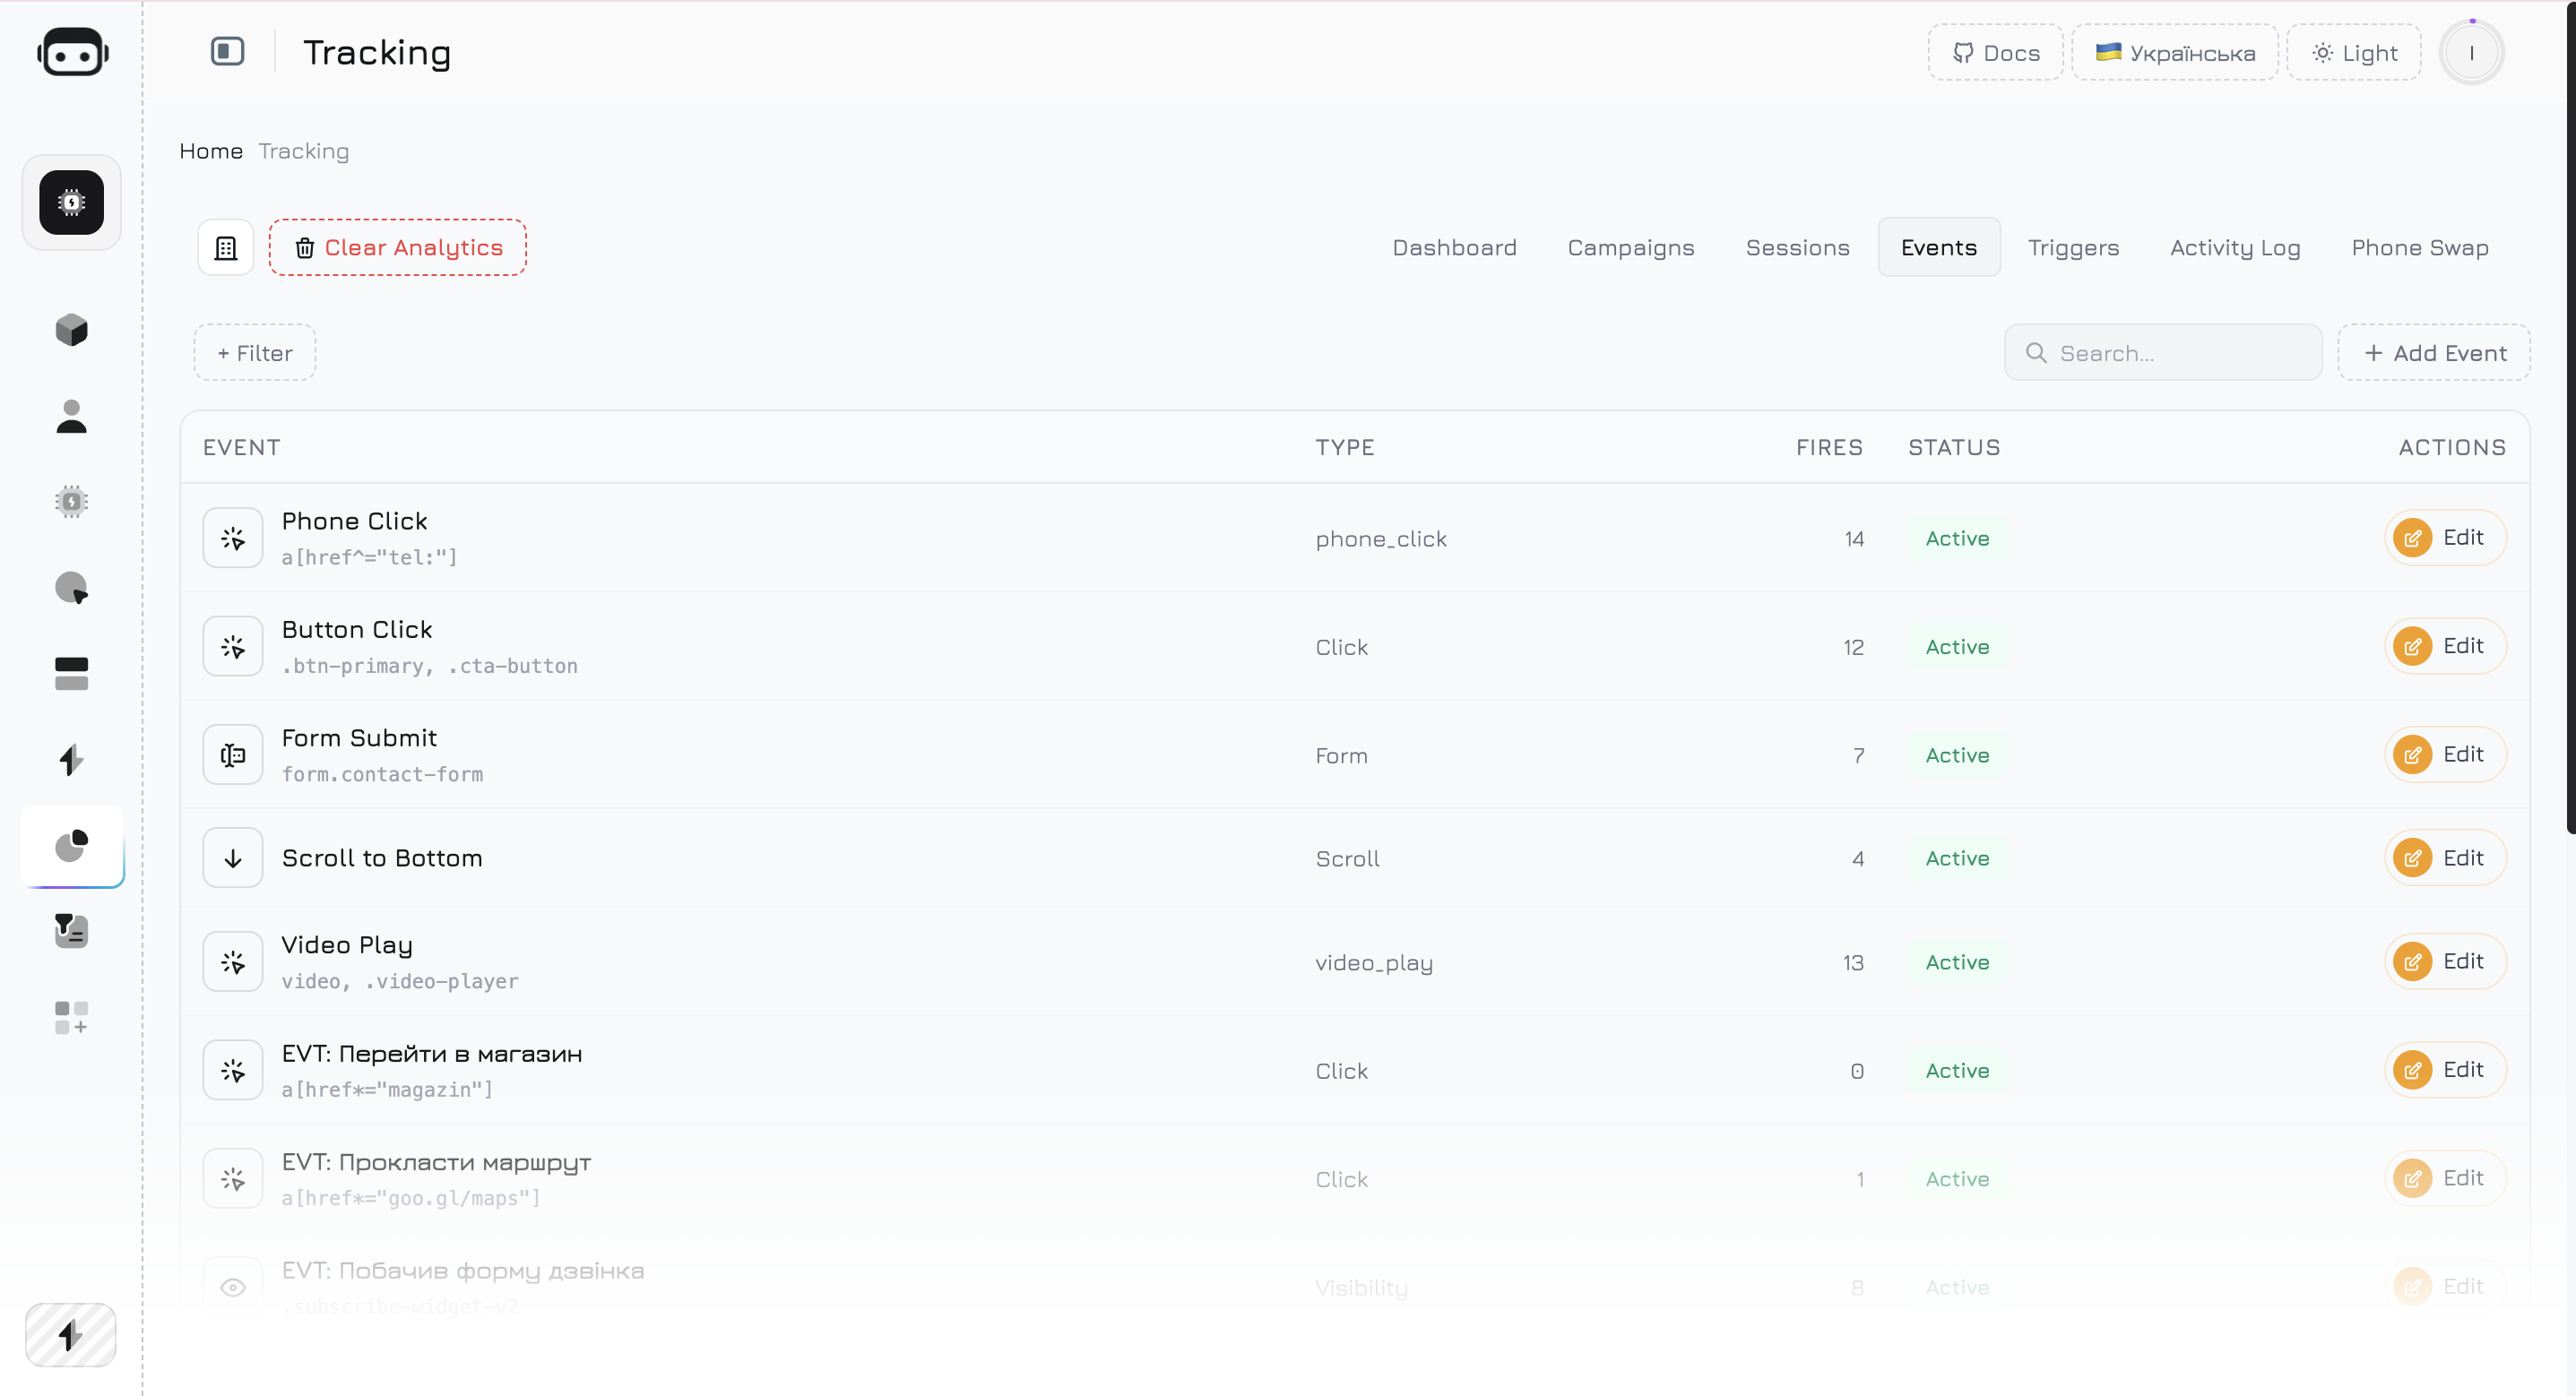Click the cube icon in sidebar
The width and height of the screenshot is (2576, 1396).
click(x=71, y=330)
